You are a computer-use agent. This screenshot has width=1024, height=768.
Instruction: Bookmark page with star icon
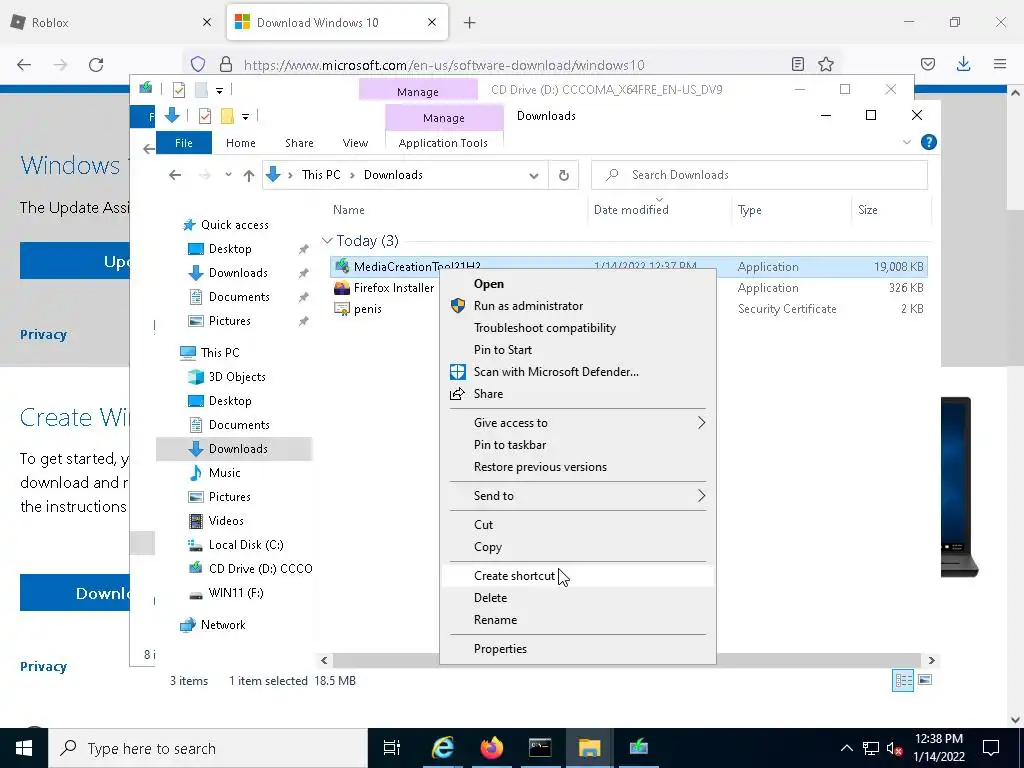(x=826, y=64)
